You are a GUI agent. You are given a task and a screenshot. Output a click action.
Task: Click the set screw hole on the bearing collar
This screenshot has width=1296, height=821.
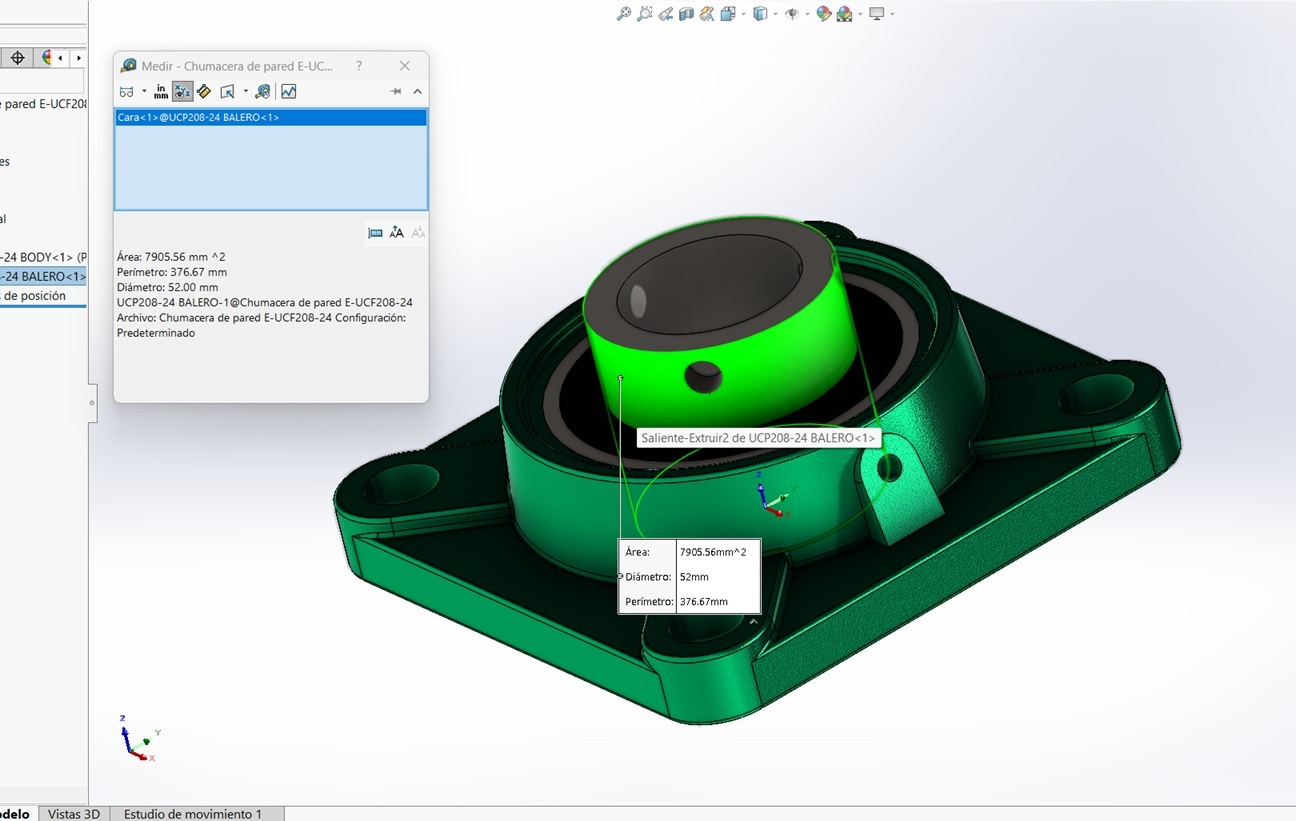point(703,377)
